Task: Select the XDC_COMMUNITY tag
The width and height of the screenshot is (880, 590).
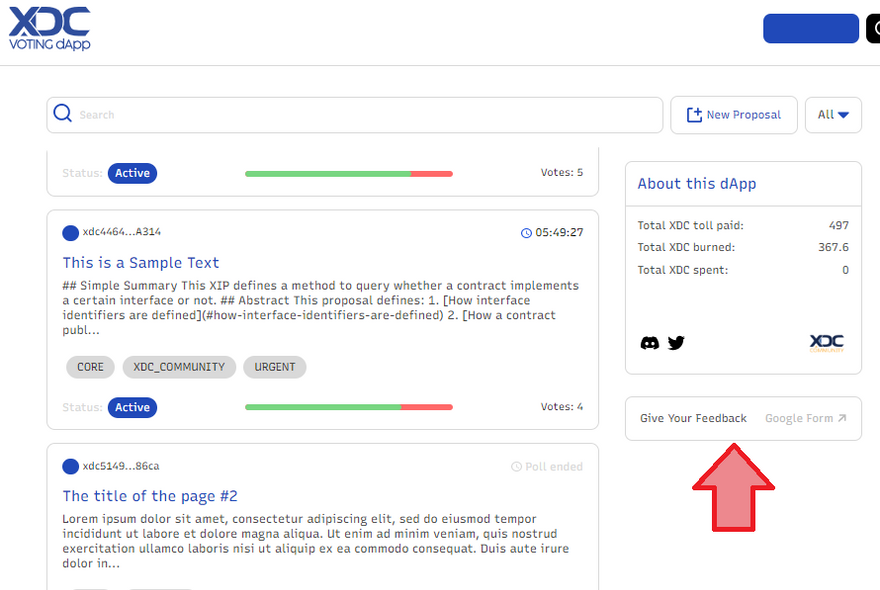Action: click(179, 367)
